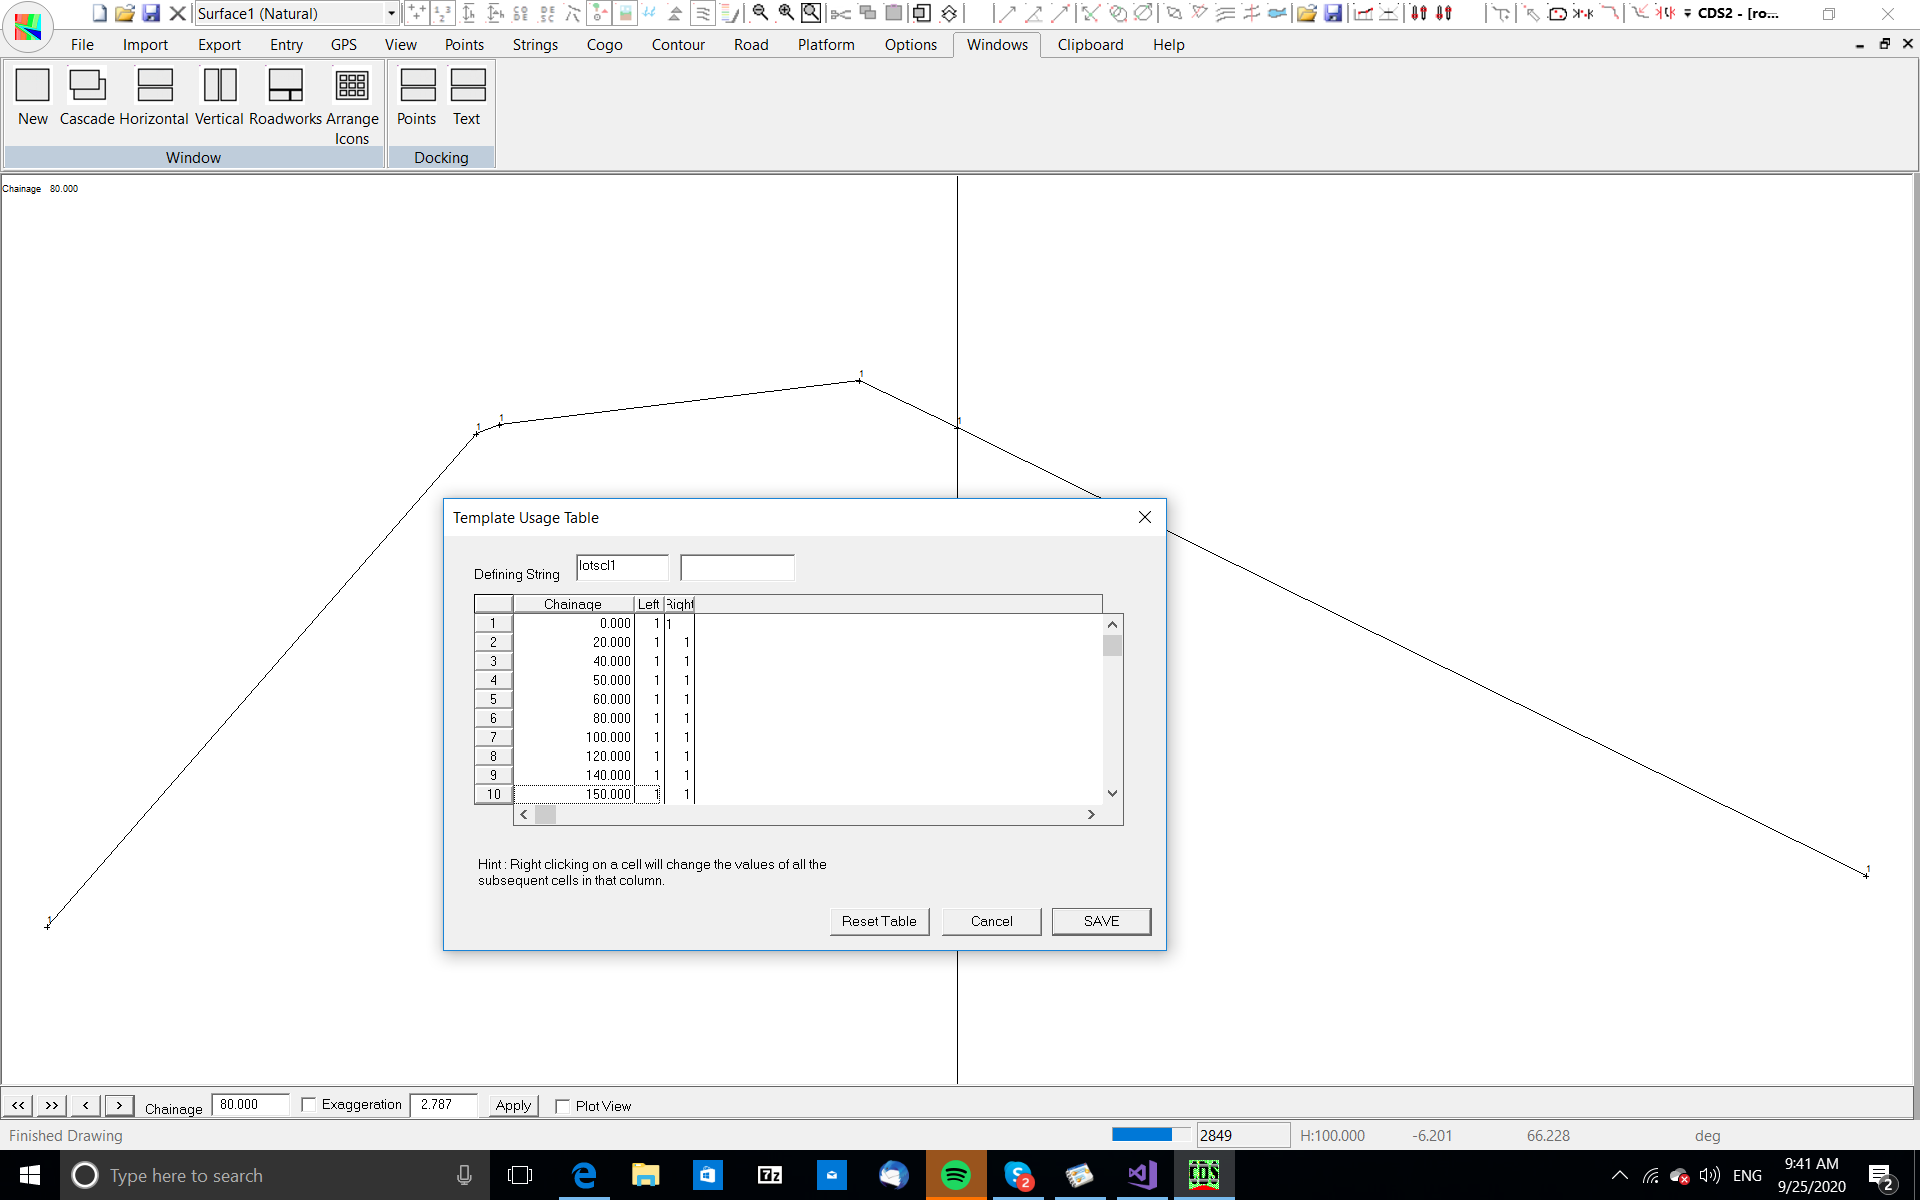The height and width of the screenshot is (1200, 1920).
Task: Click the Defining String lotscl1 field
Action: pos(621,567)
